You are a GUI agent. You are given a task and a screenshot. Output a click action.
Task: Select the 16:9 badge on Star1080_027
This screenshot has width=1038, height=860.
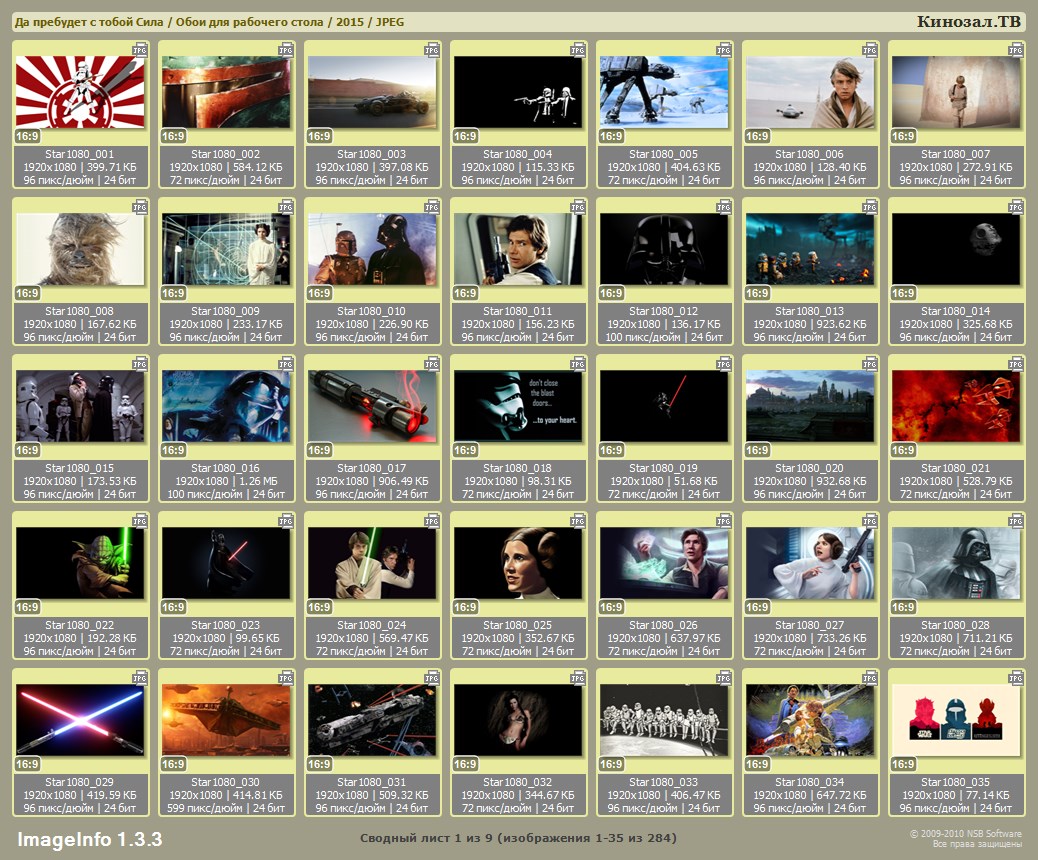tap(757, 607)
